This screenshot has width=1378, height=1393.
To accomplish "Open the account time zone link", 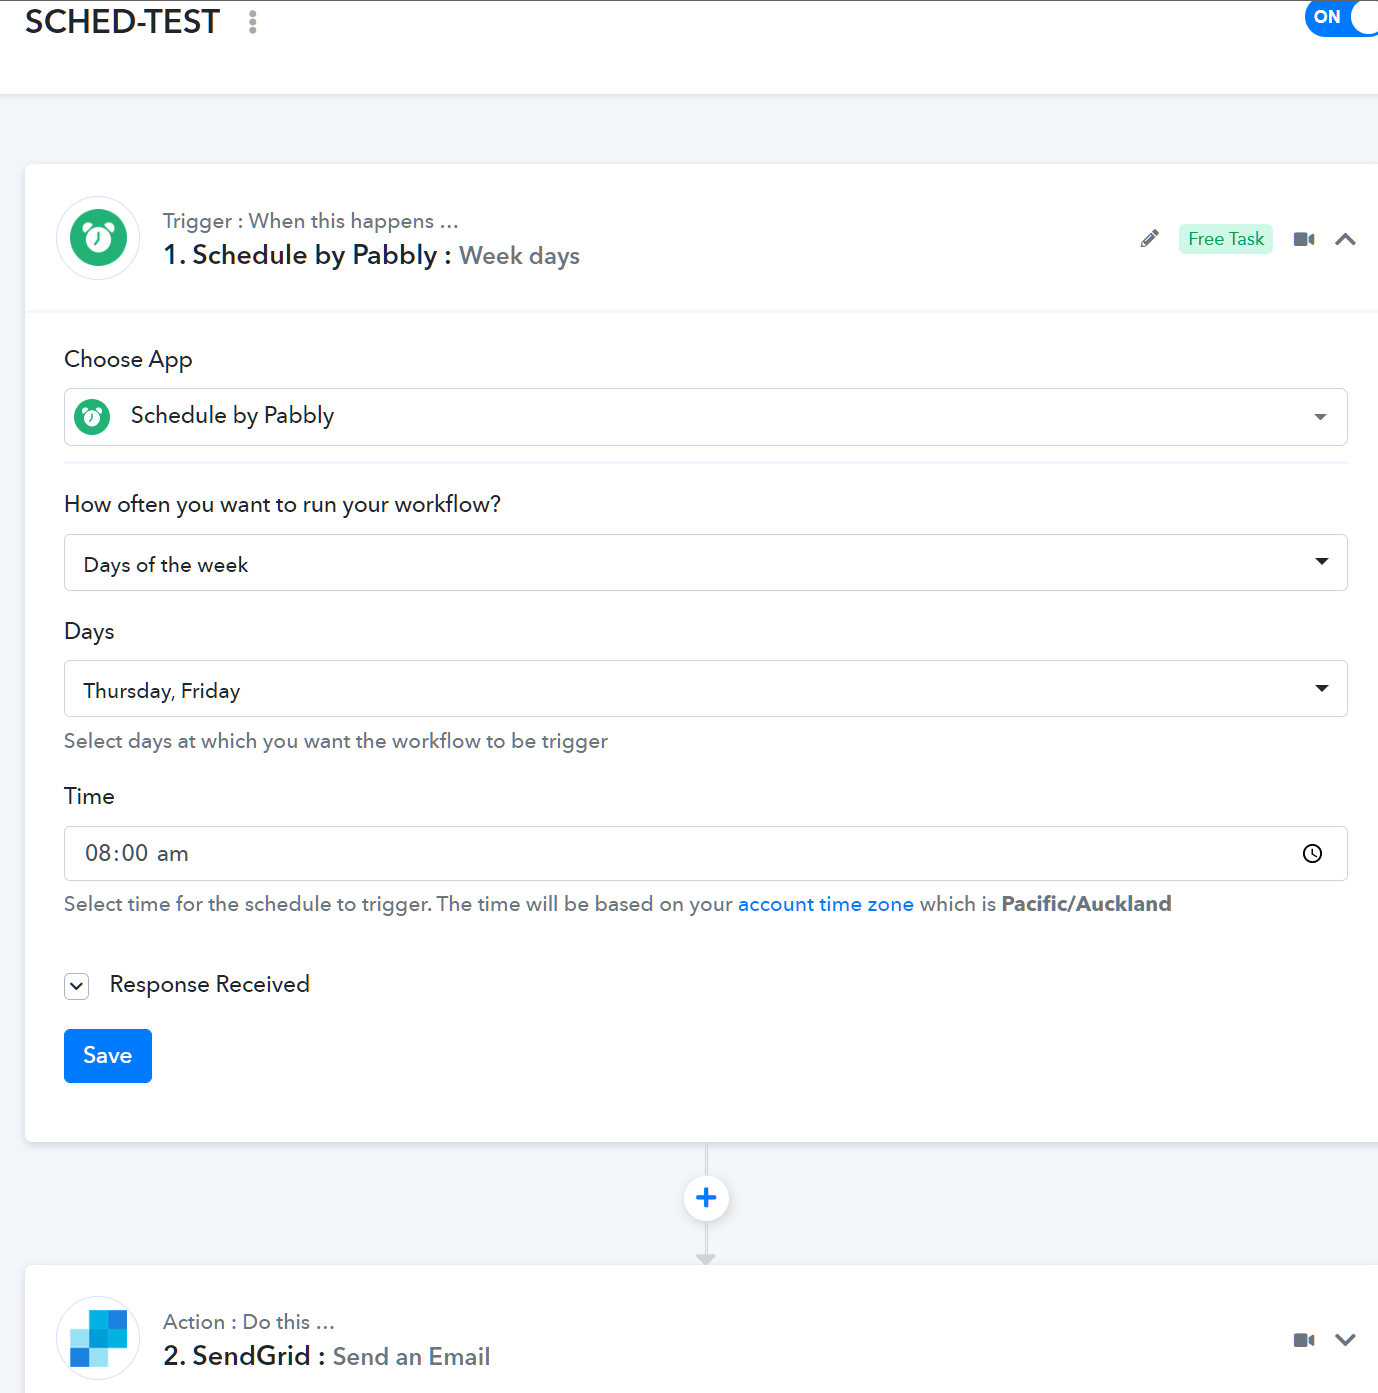I will click(x=826, y=904).
